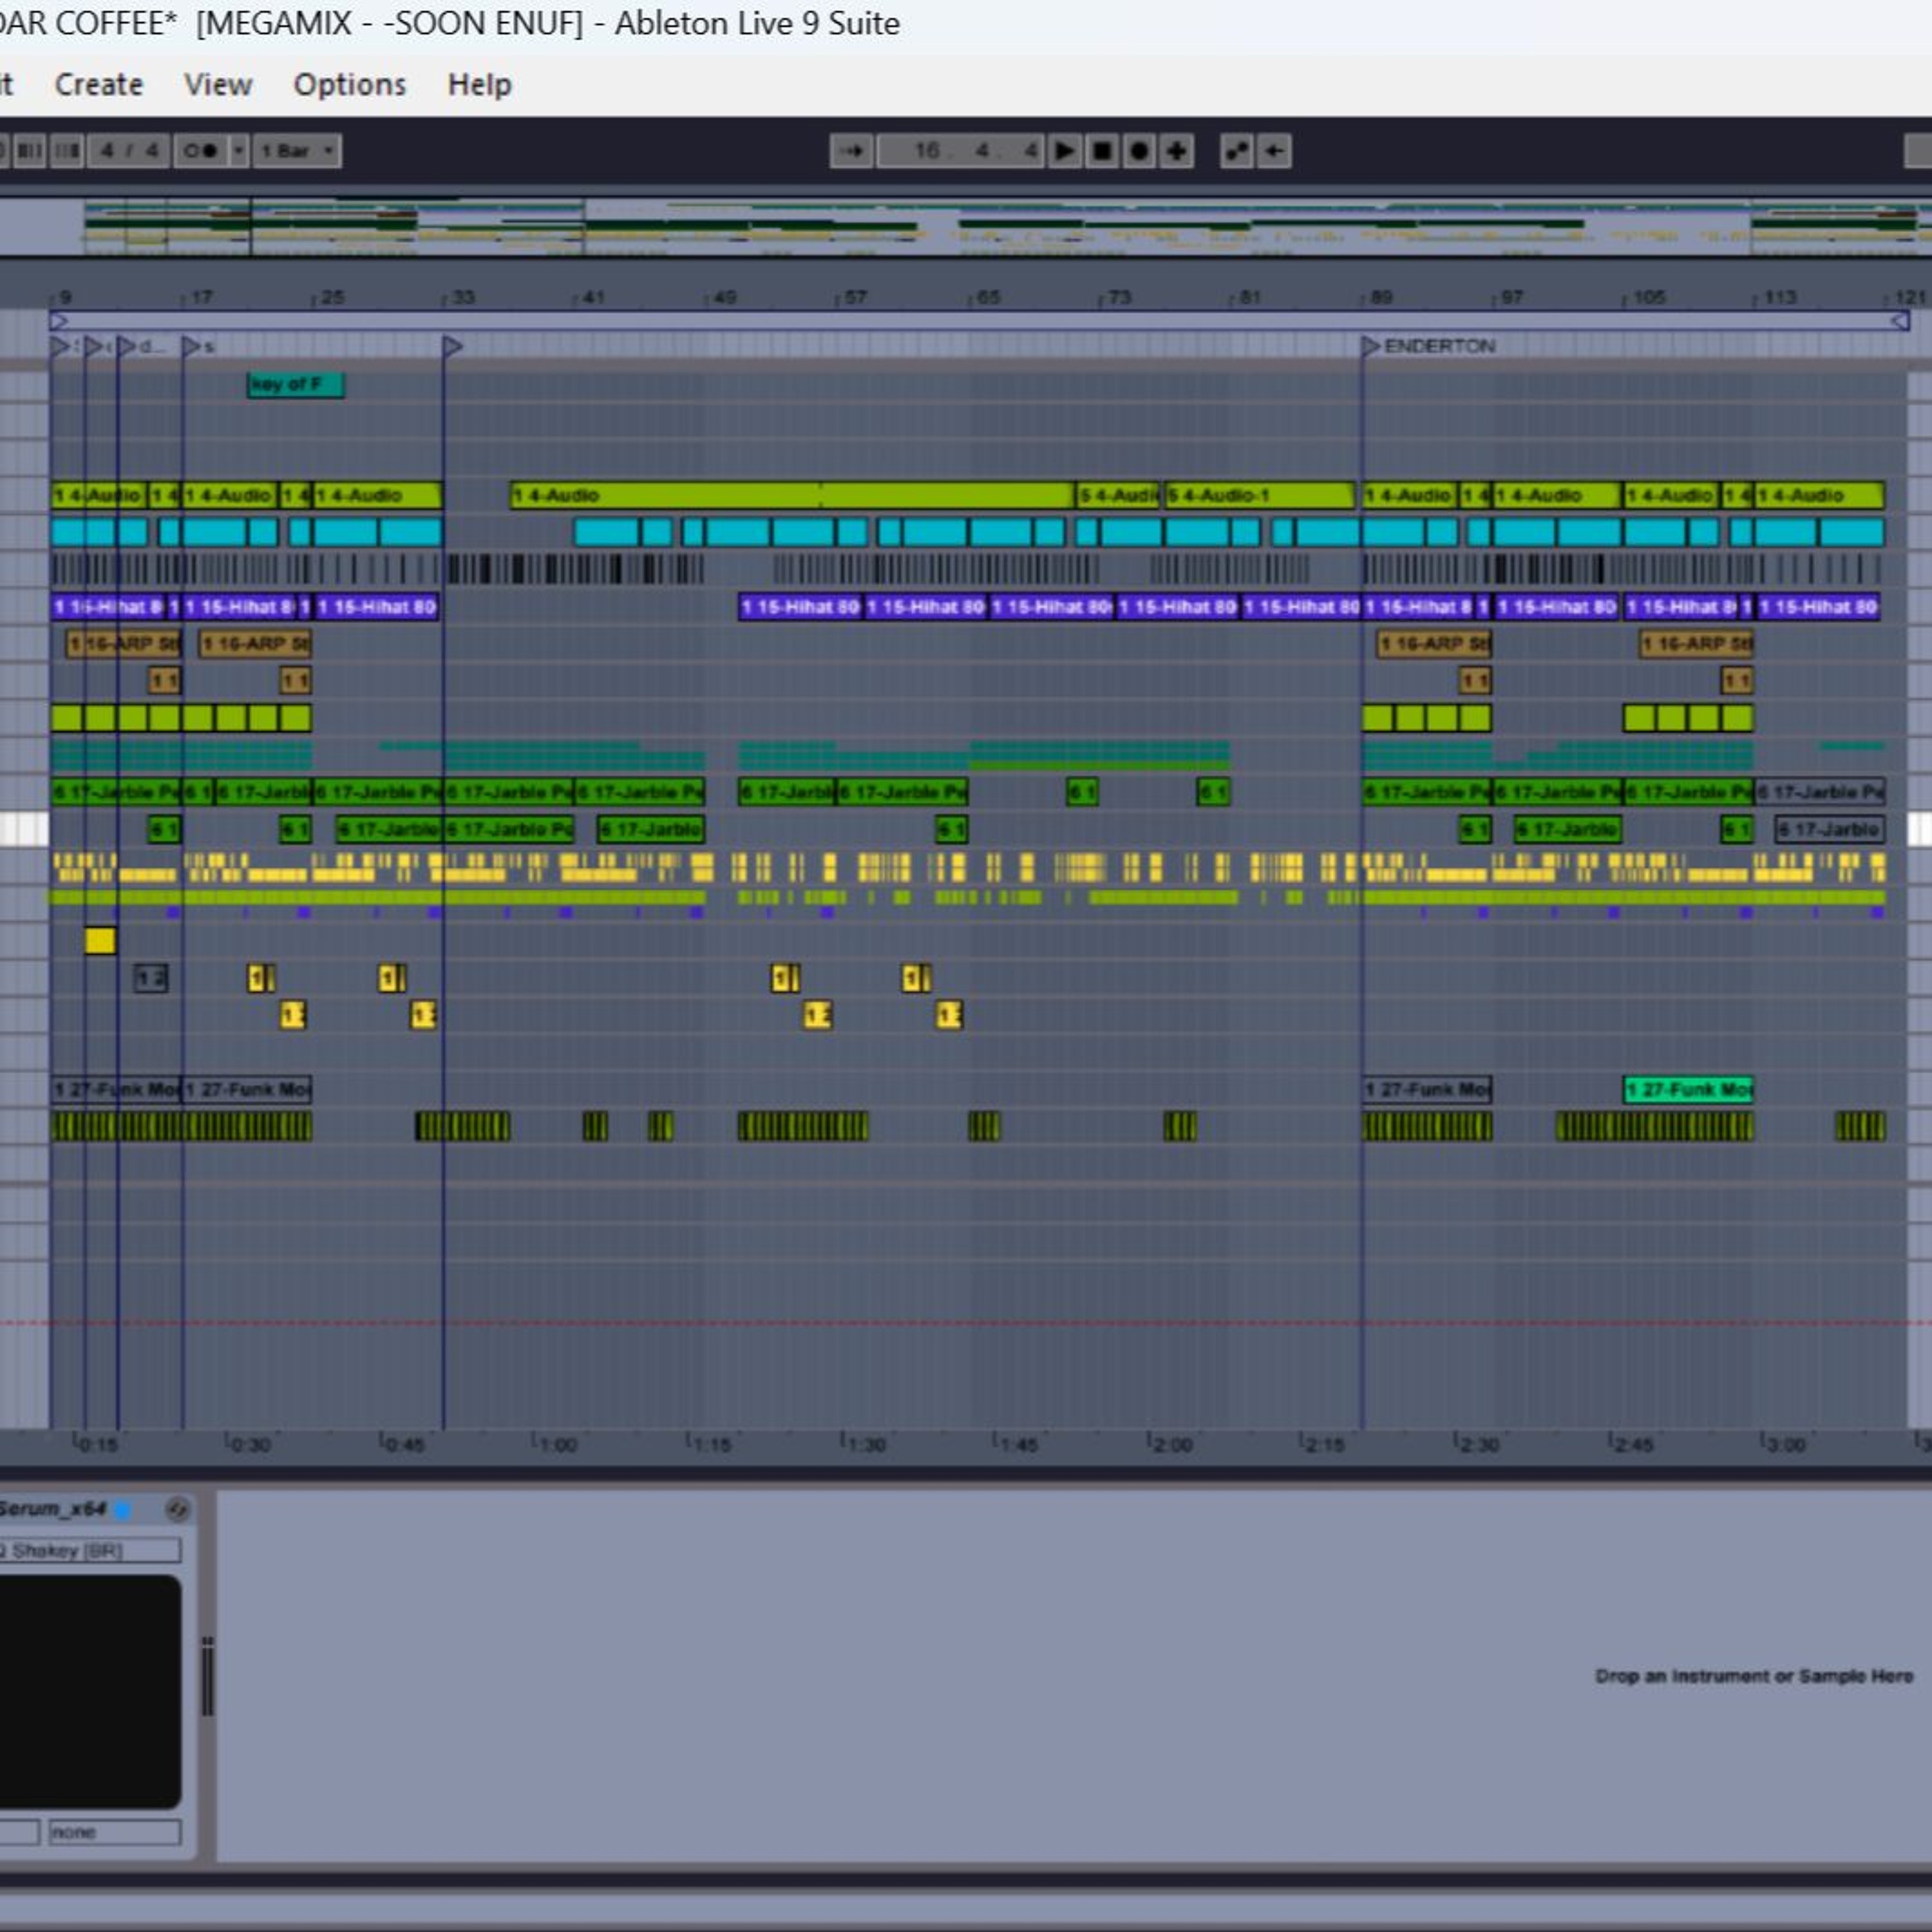Click the device chain vertical handle
Image resolution: width=1932 pixels, height=1932 pixels.
[207, 1676]
